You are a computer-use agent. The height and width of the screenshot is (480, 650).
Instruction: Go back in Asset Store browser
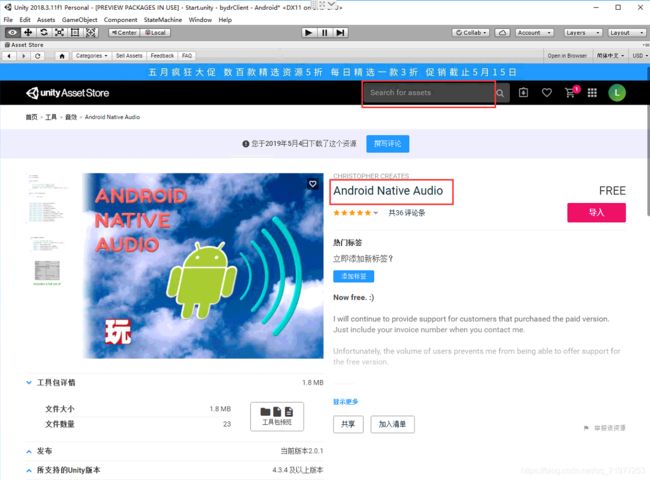pyautogui.click(x=10, y=56)
